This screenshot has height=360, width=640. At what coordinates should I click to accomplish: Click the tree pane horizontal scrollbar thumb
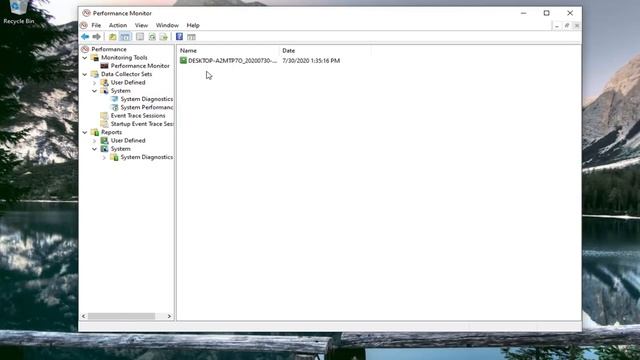121,316
